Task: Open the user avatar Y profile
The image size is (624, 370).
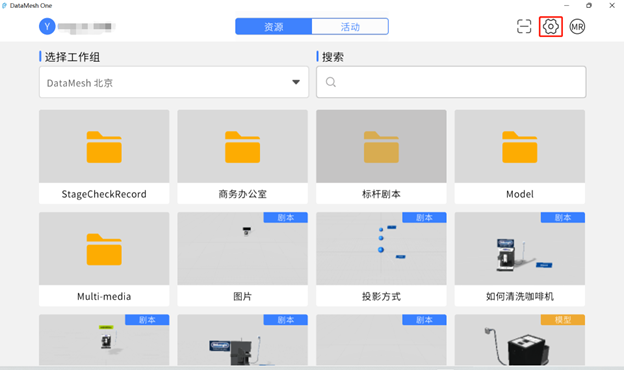Action: point(47,27)
